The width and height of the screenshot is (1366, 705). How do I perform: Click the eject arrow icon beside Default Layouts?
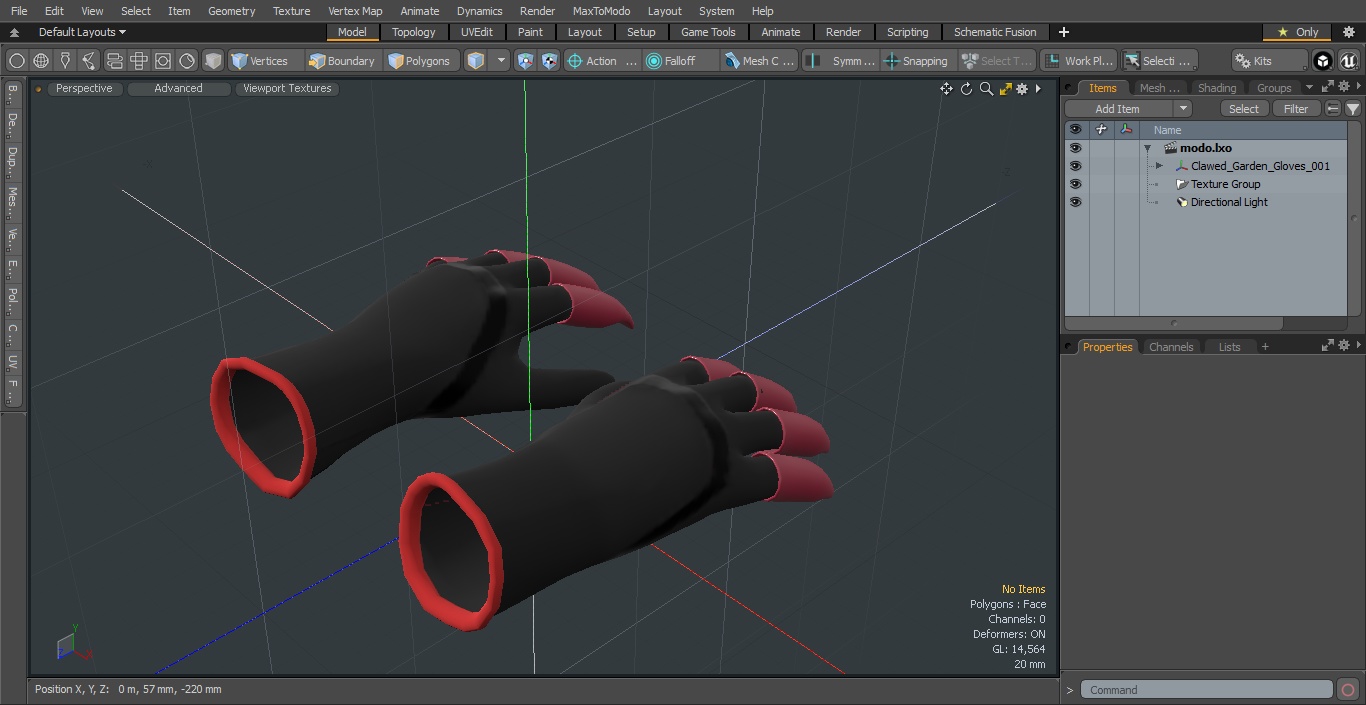click(x=14, y=32)
